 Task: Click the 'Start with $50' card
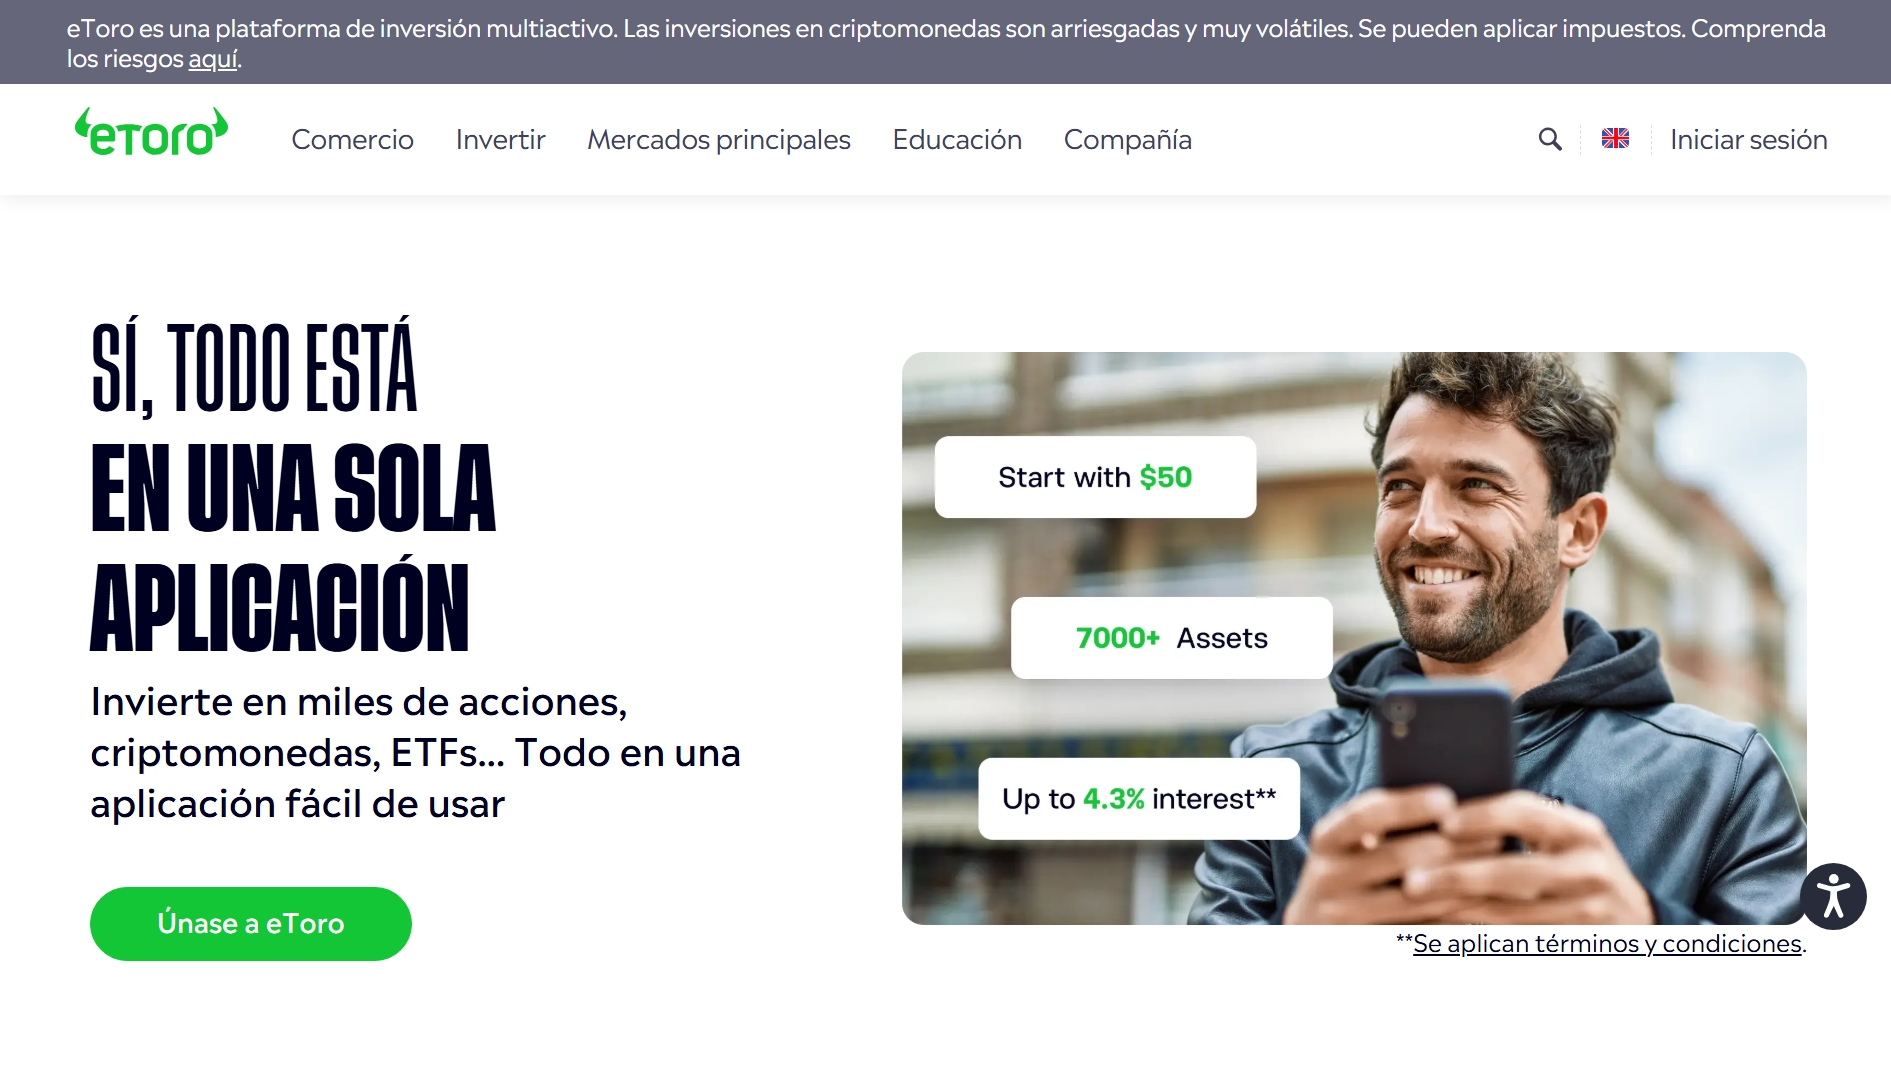1095,477
